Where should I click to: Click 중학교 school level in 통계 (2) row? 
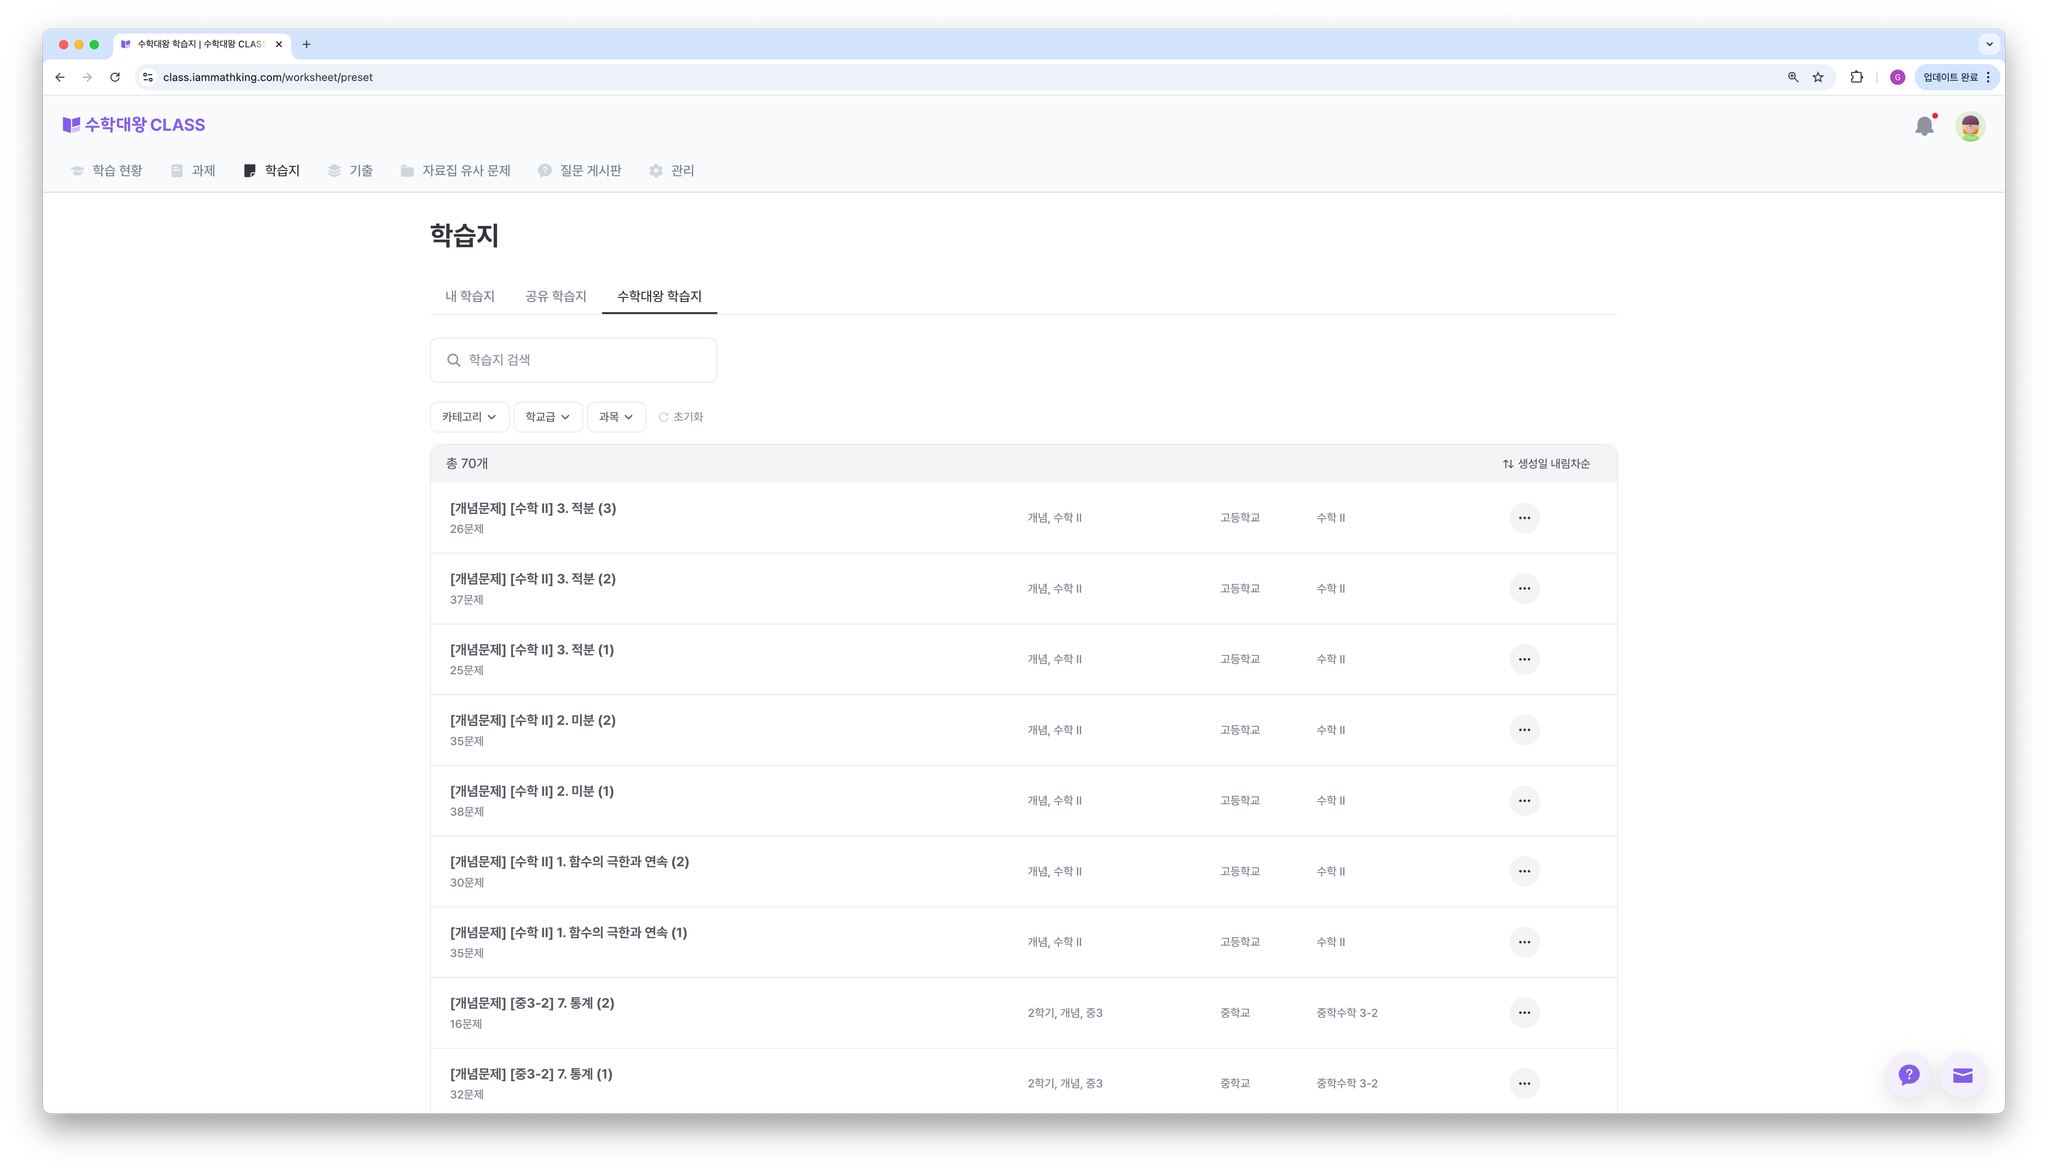point(1235,1013)
